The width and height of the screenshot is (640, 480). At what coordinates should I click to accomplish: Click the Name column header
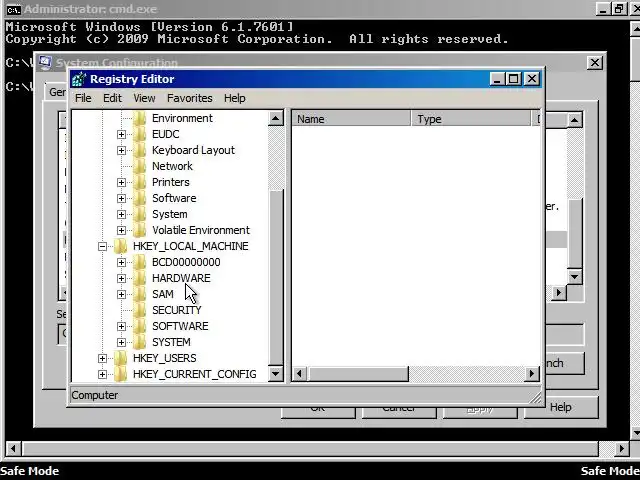(x=351, y=119)
